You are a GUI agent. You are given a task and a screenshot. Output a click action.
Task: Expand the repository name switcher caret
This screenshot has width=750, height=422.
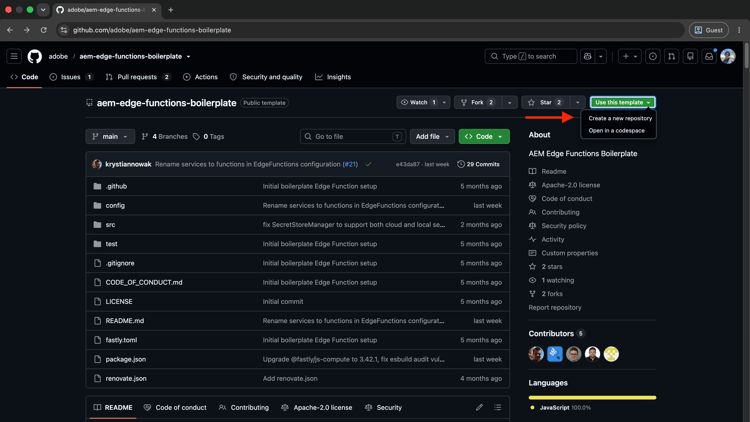pos(188,56)
